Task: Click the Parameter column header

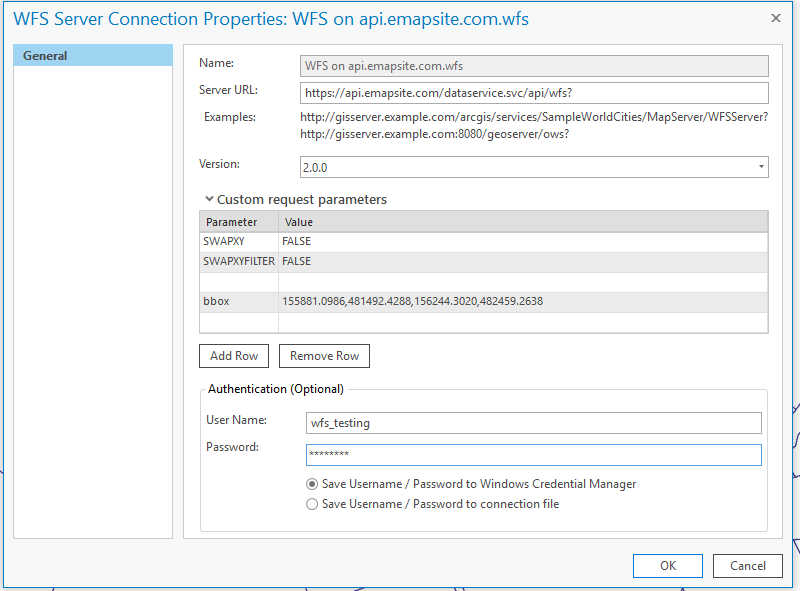Action: tap(238, 222)
